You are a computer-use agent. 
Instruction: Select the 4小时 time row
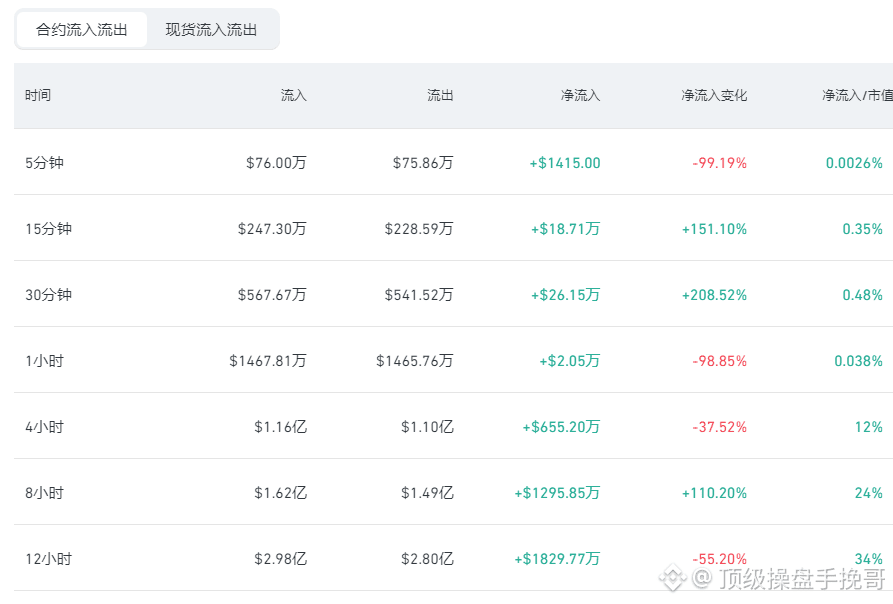coord(453,426)
